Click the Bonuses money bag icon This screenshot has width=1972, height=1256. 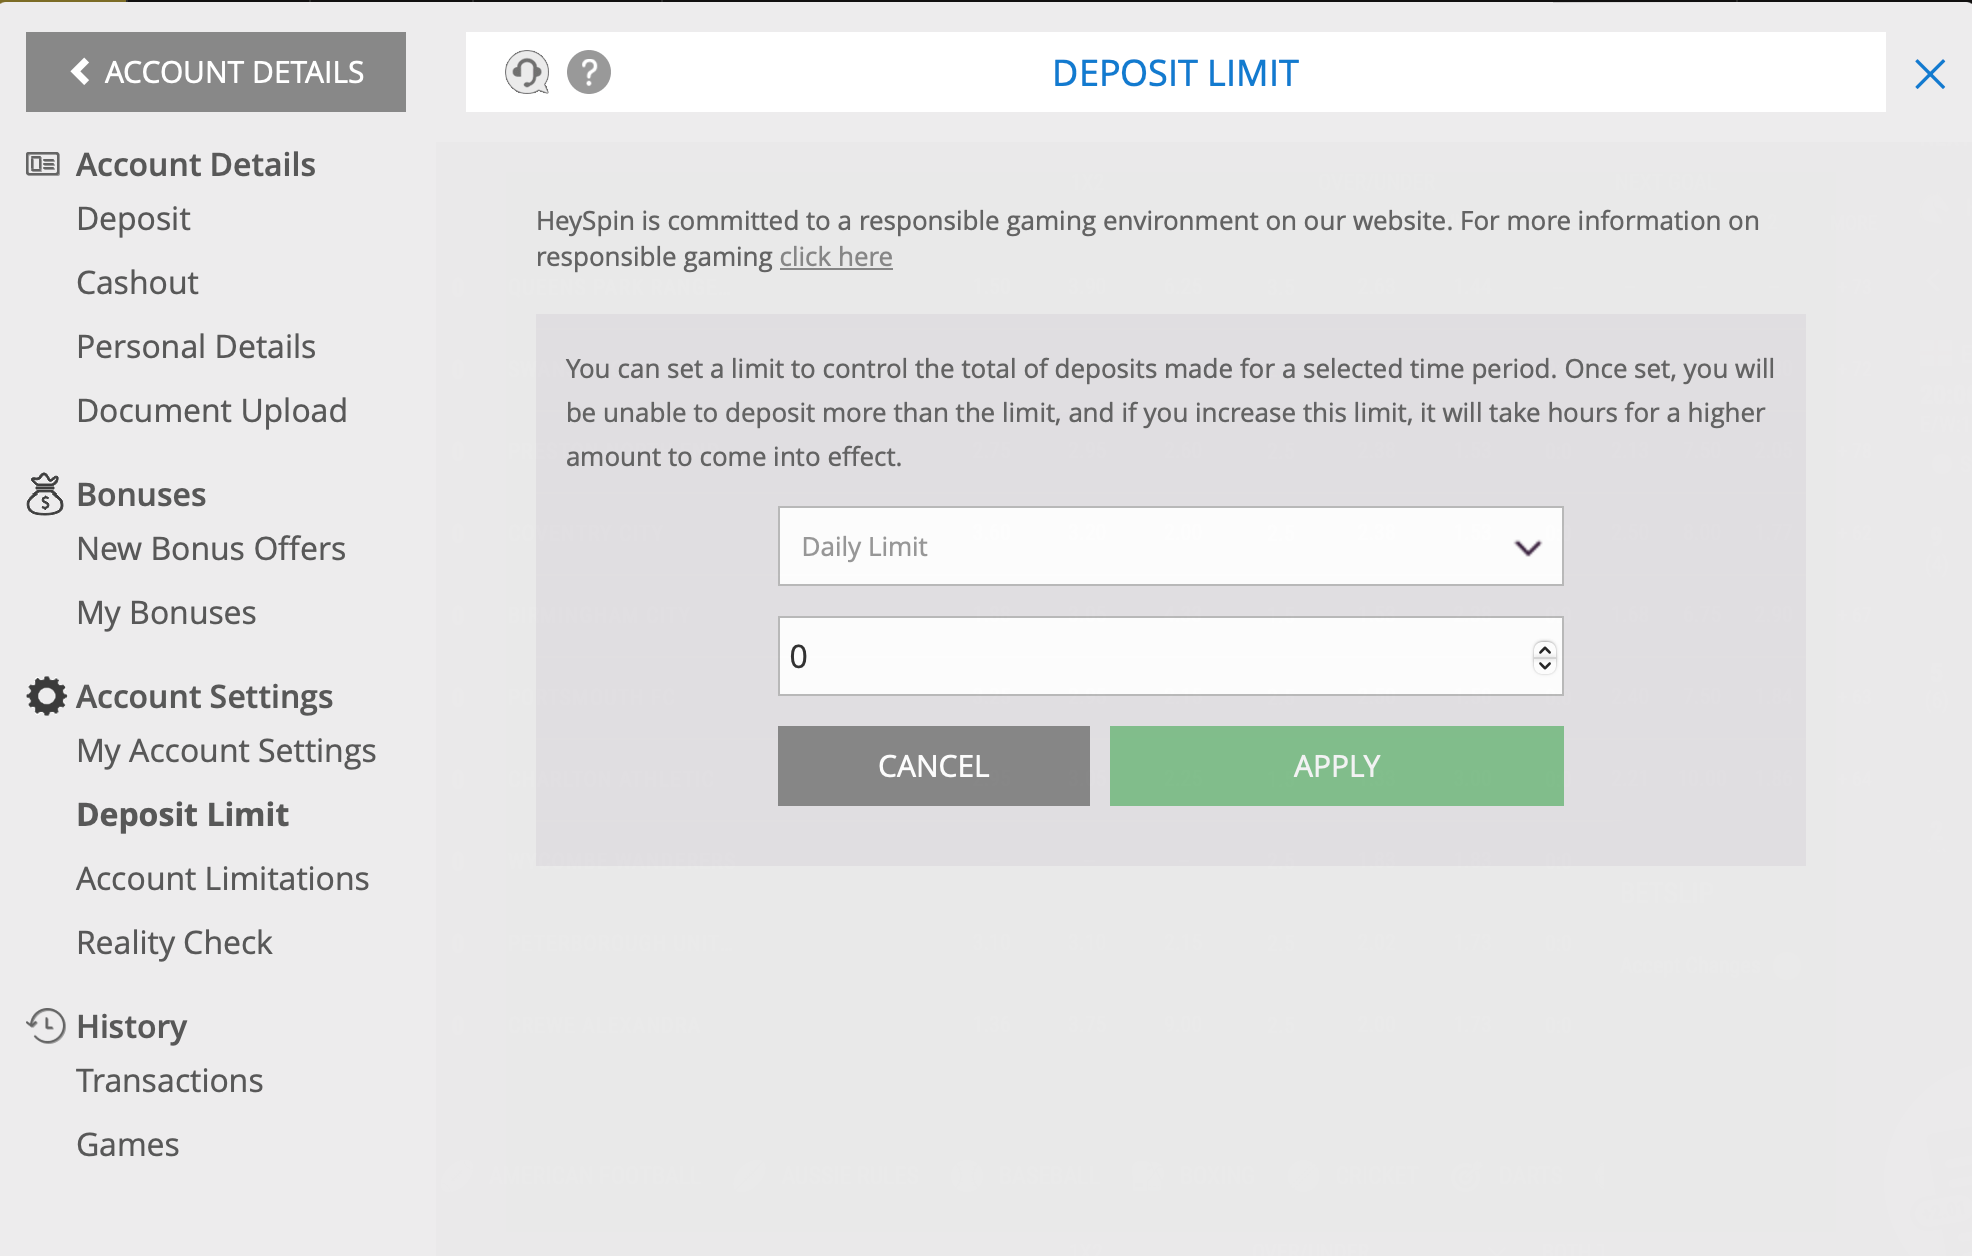45,494
